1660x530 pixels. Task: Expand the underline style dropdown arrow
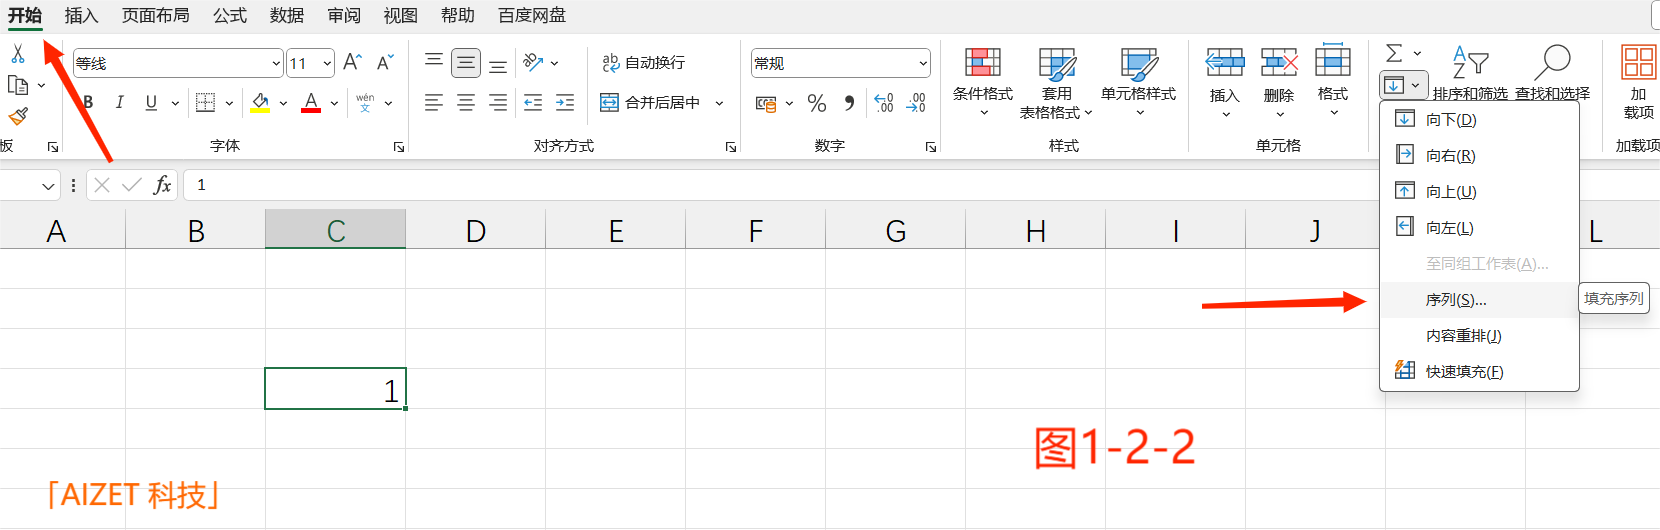(x=175, y=102)
